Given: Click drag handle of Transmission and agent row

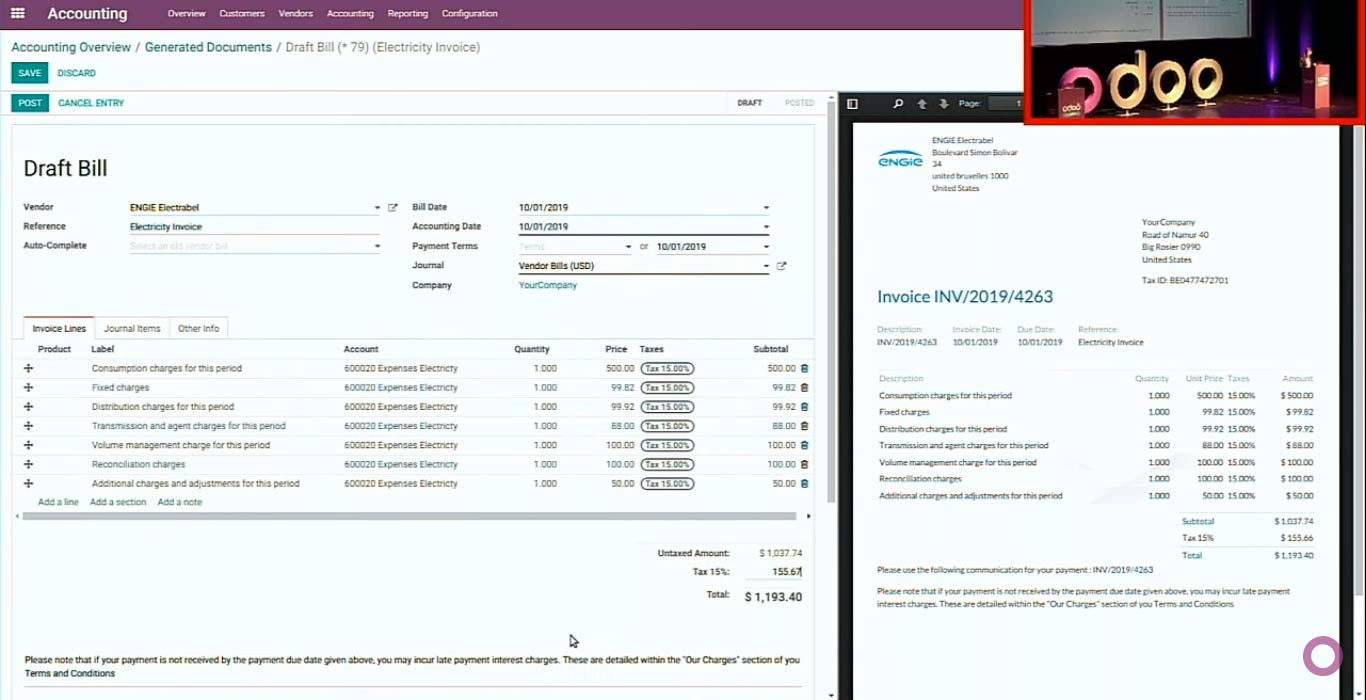Looking at the screenshot, I should 29,426.
